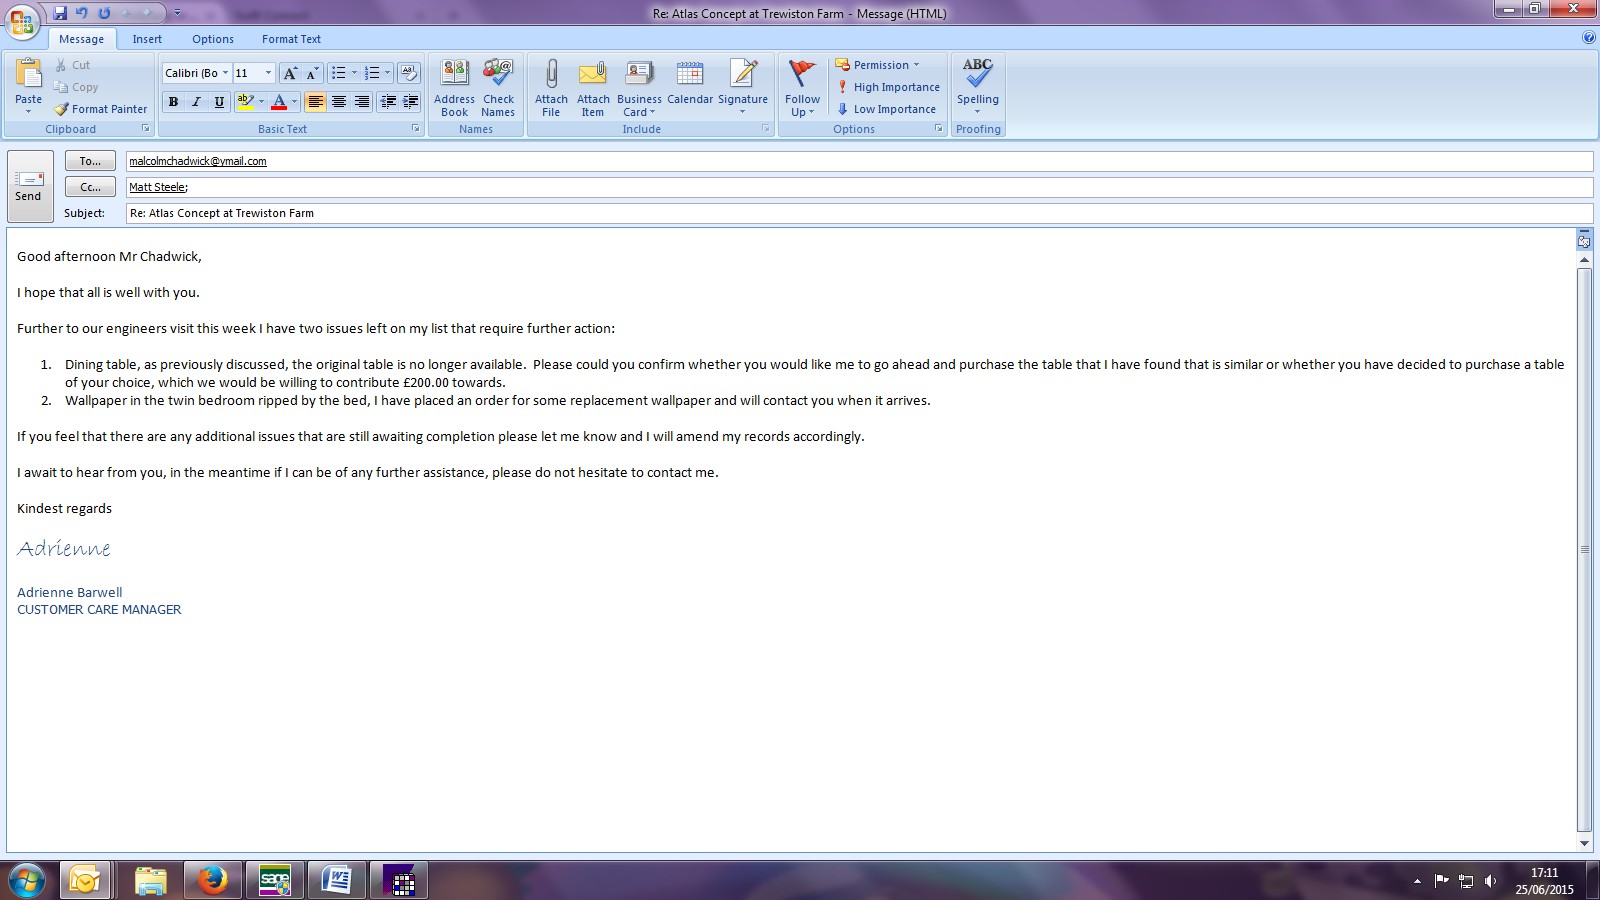Open Windows Explorer from the taskbar

click(x=150, y=880)
